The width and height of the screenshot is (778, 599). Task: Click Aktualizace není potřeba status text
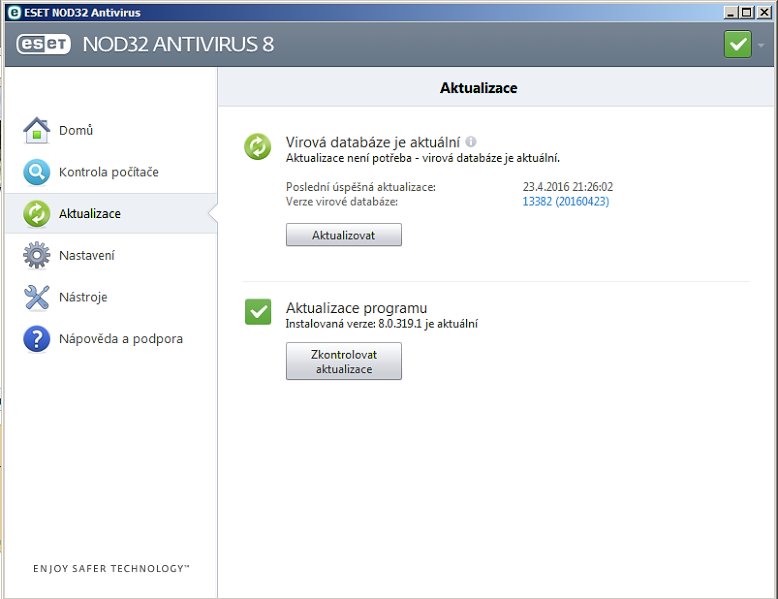click(x=423, y=158)
